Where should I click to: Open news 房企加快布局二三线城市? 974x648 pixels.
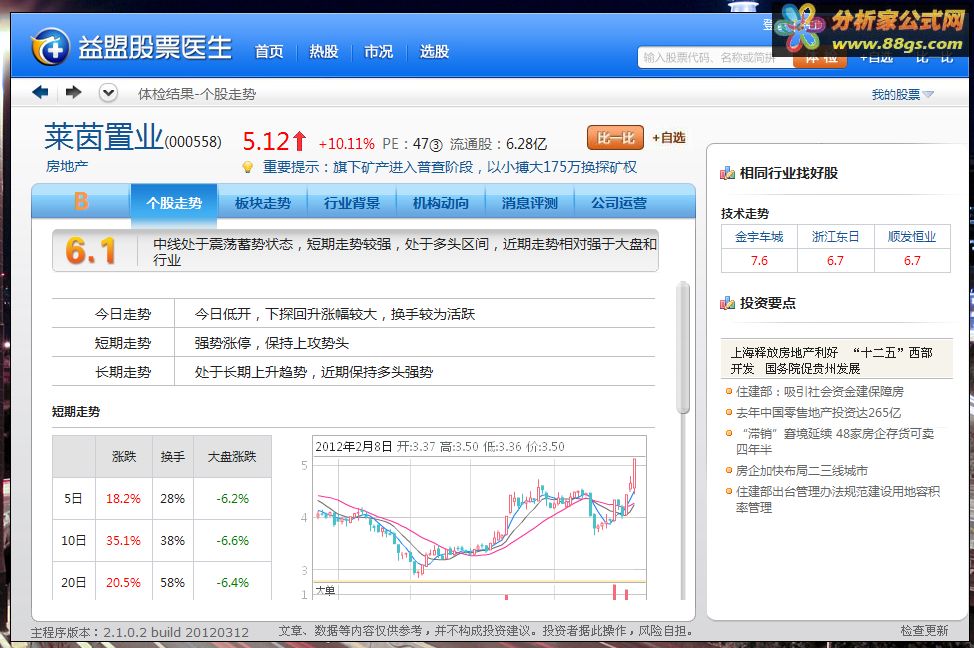tap(801, 470)
